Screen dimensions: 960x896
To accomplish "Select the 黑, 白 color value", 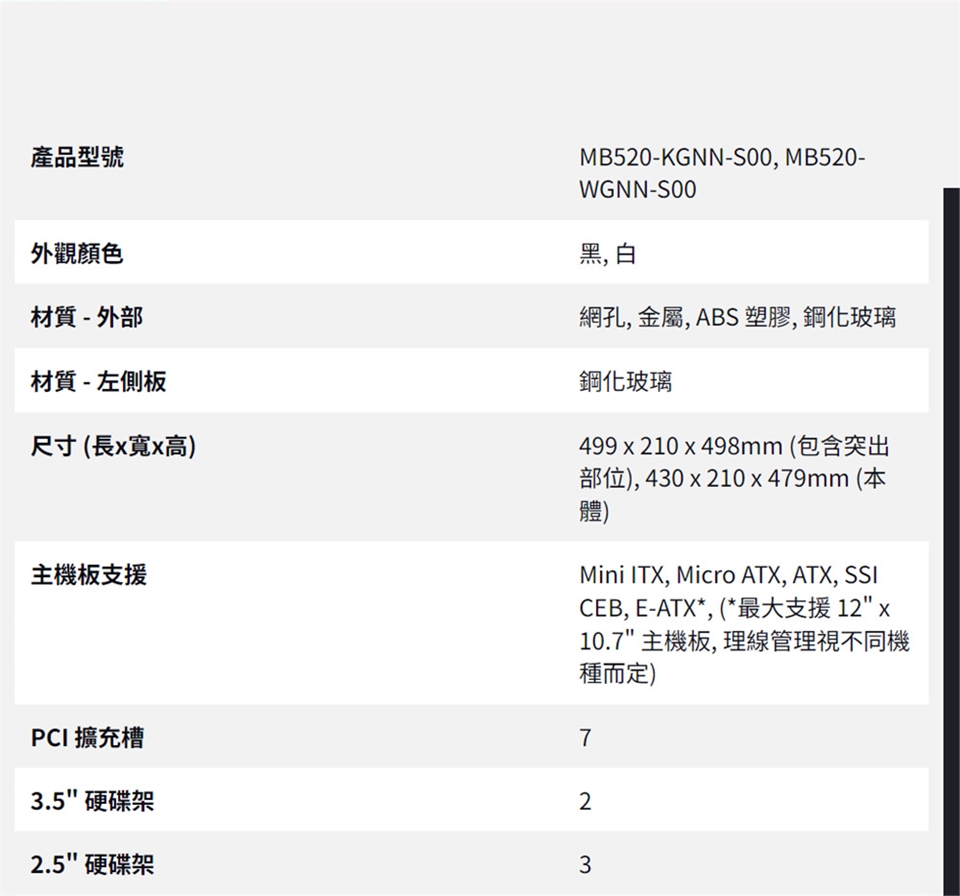I will (x=607, y=255).
